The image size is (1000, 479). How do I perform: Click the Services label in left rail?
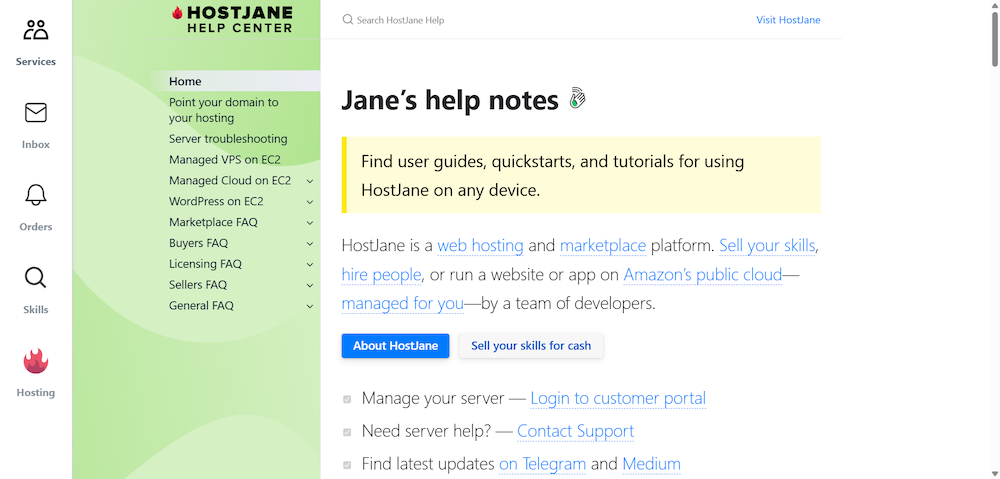[x=36, y=62]
